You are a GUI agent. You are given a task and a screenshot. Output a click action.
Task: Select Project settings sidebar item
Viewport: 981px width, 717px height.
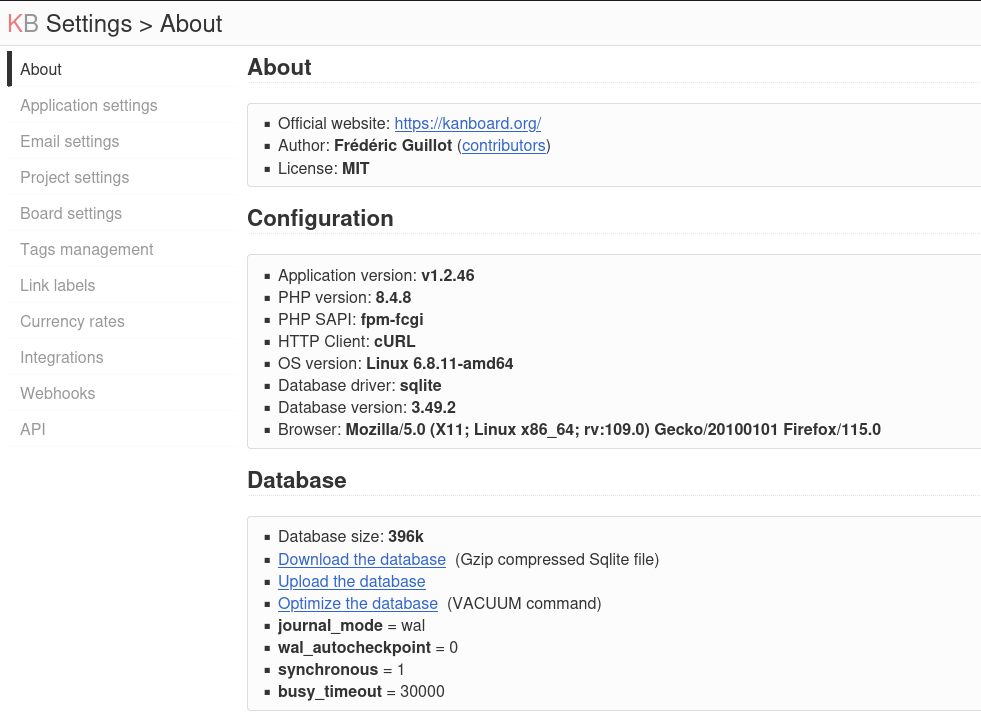[x=74, y=178]
